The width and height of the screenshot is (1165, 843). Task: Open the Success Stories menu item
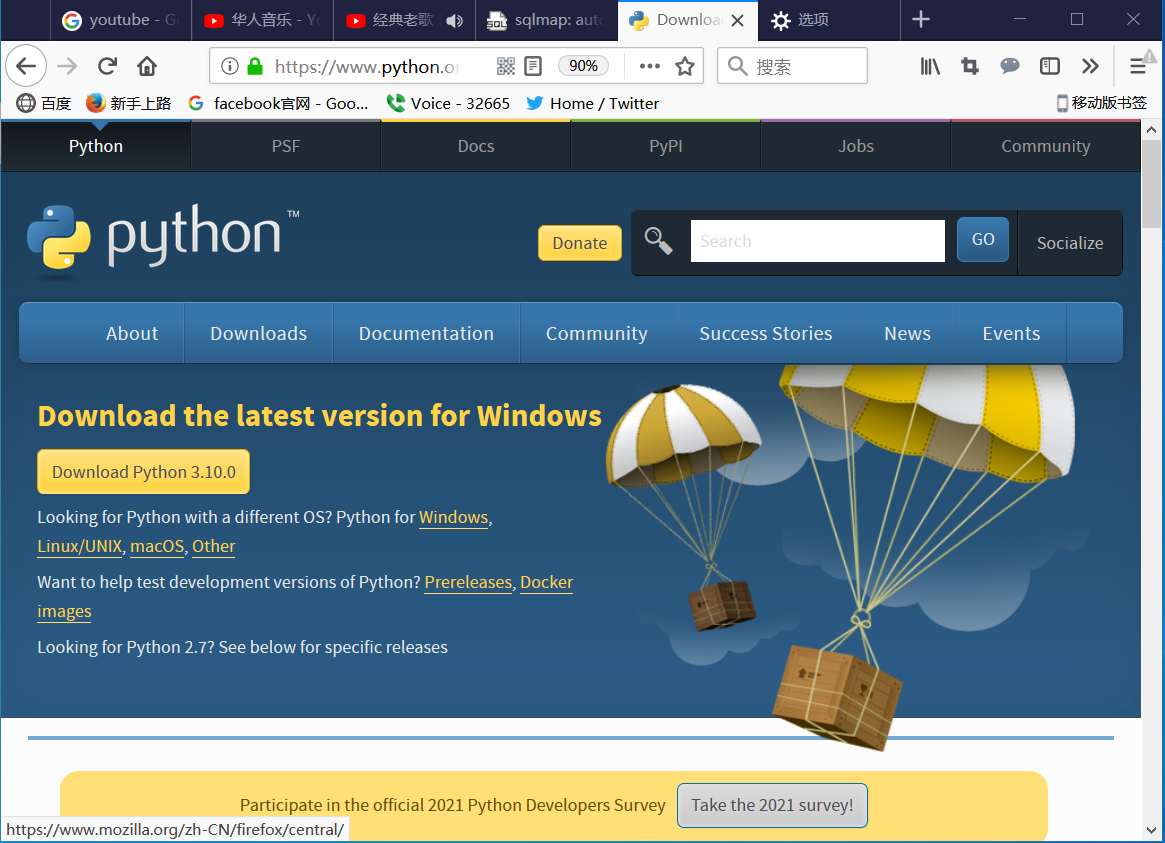[x=766, y=333]
